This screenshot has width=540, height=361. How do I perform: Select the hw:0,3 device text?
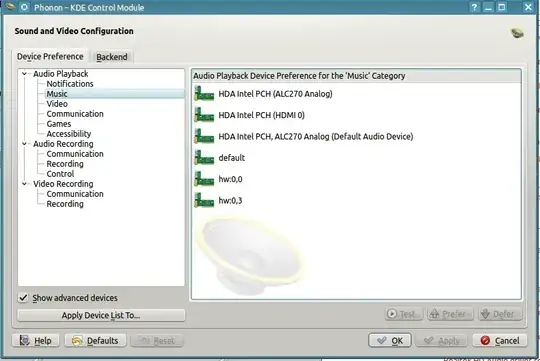230,200
